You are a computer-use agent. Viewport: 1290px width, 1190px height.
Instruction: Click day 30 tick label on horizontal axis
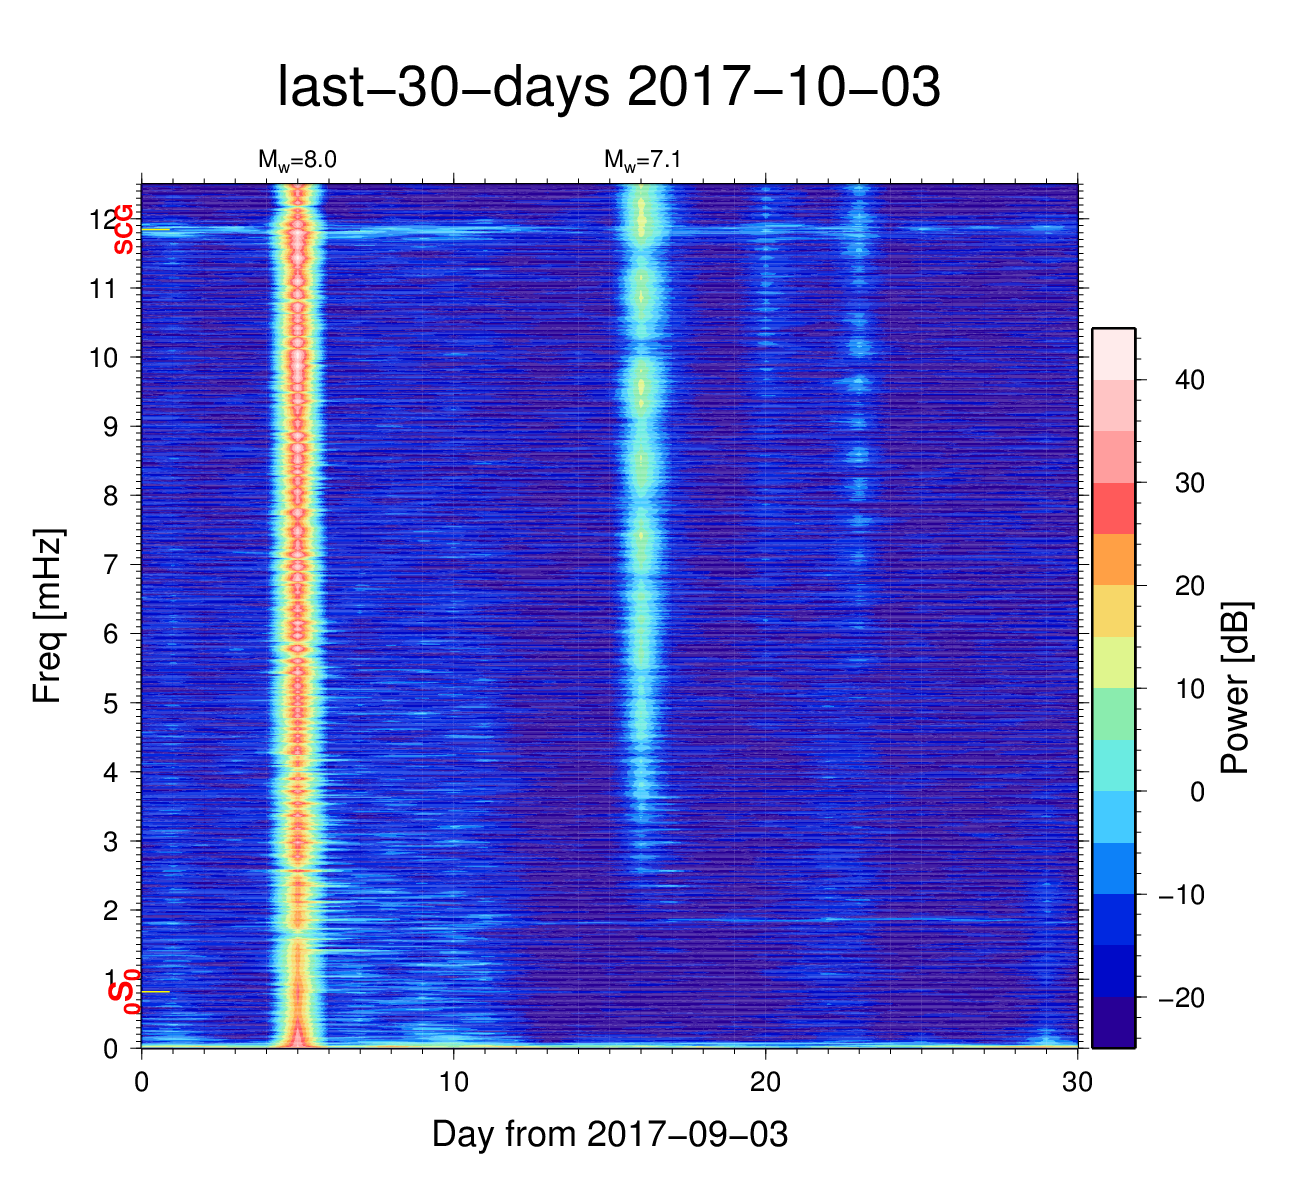tap(1077, 1082)
